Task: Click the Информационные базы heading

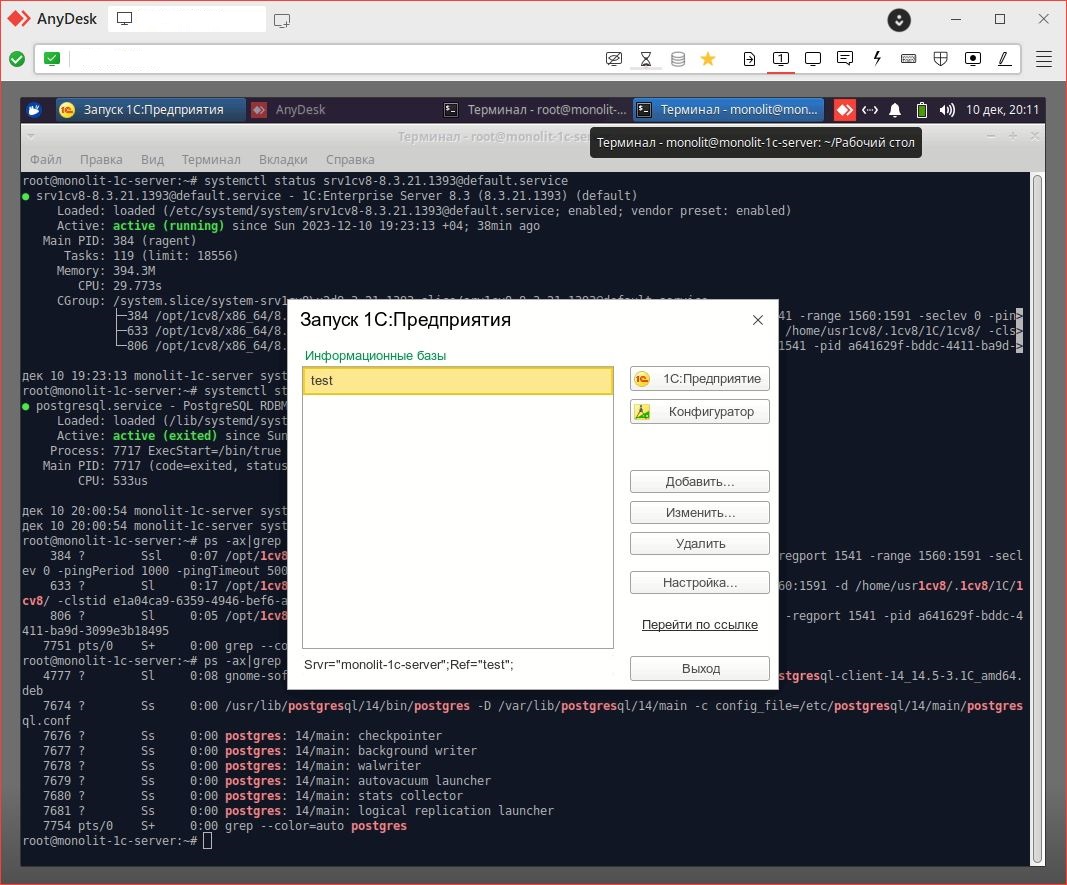Action: point(375,356)
